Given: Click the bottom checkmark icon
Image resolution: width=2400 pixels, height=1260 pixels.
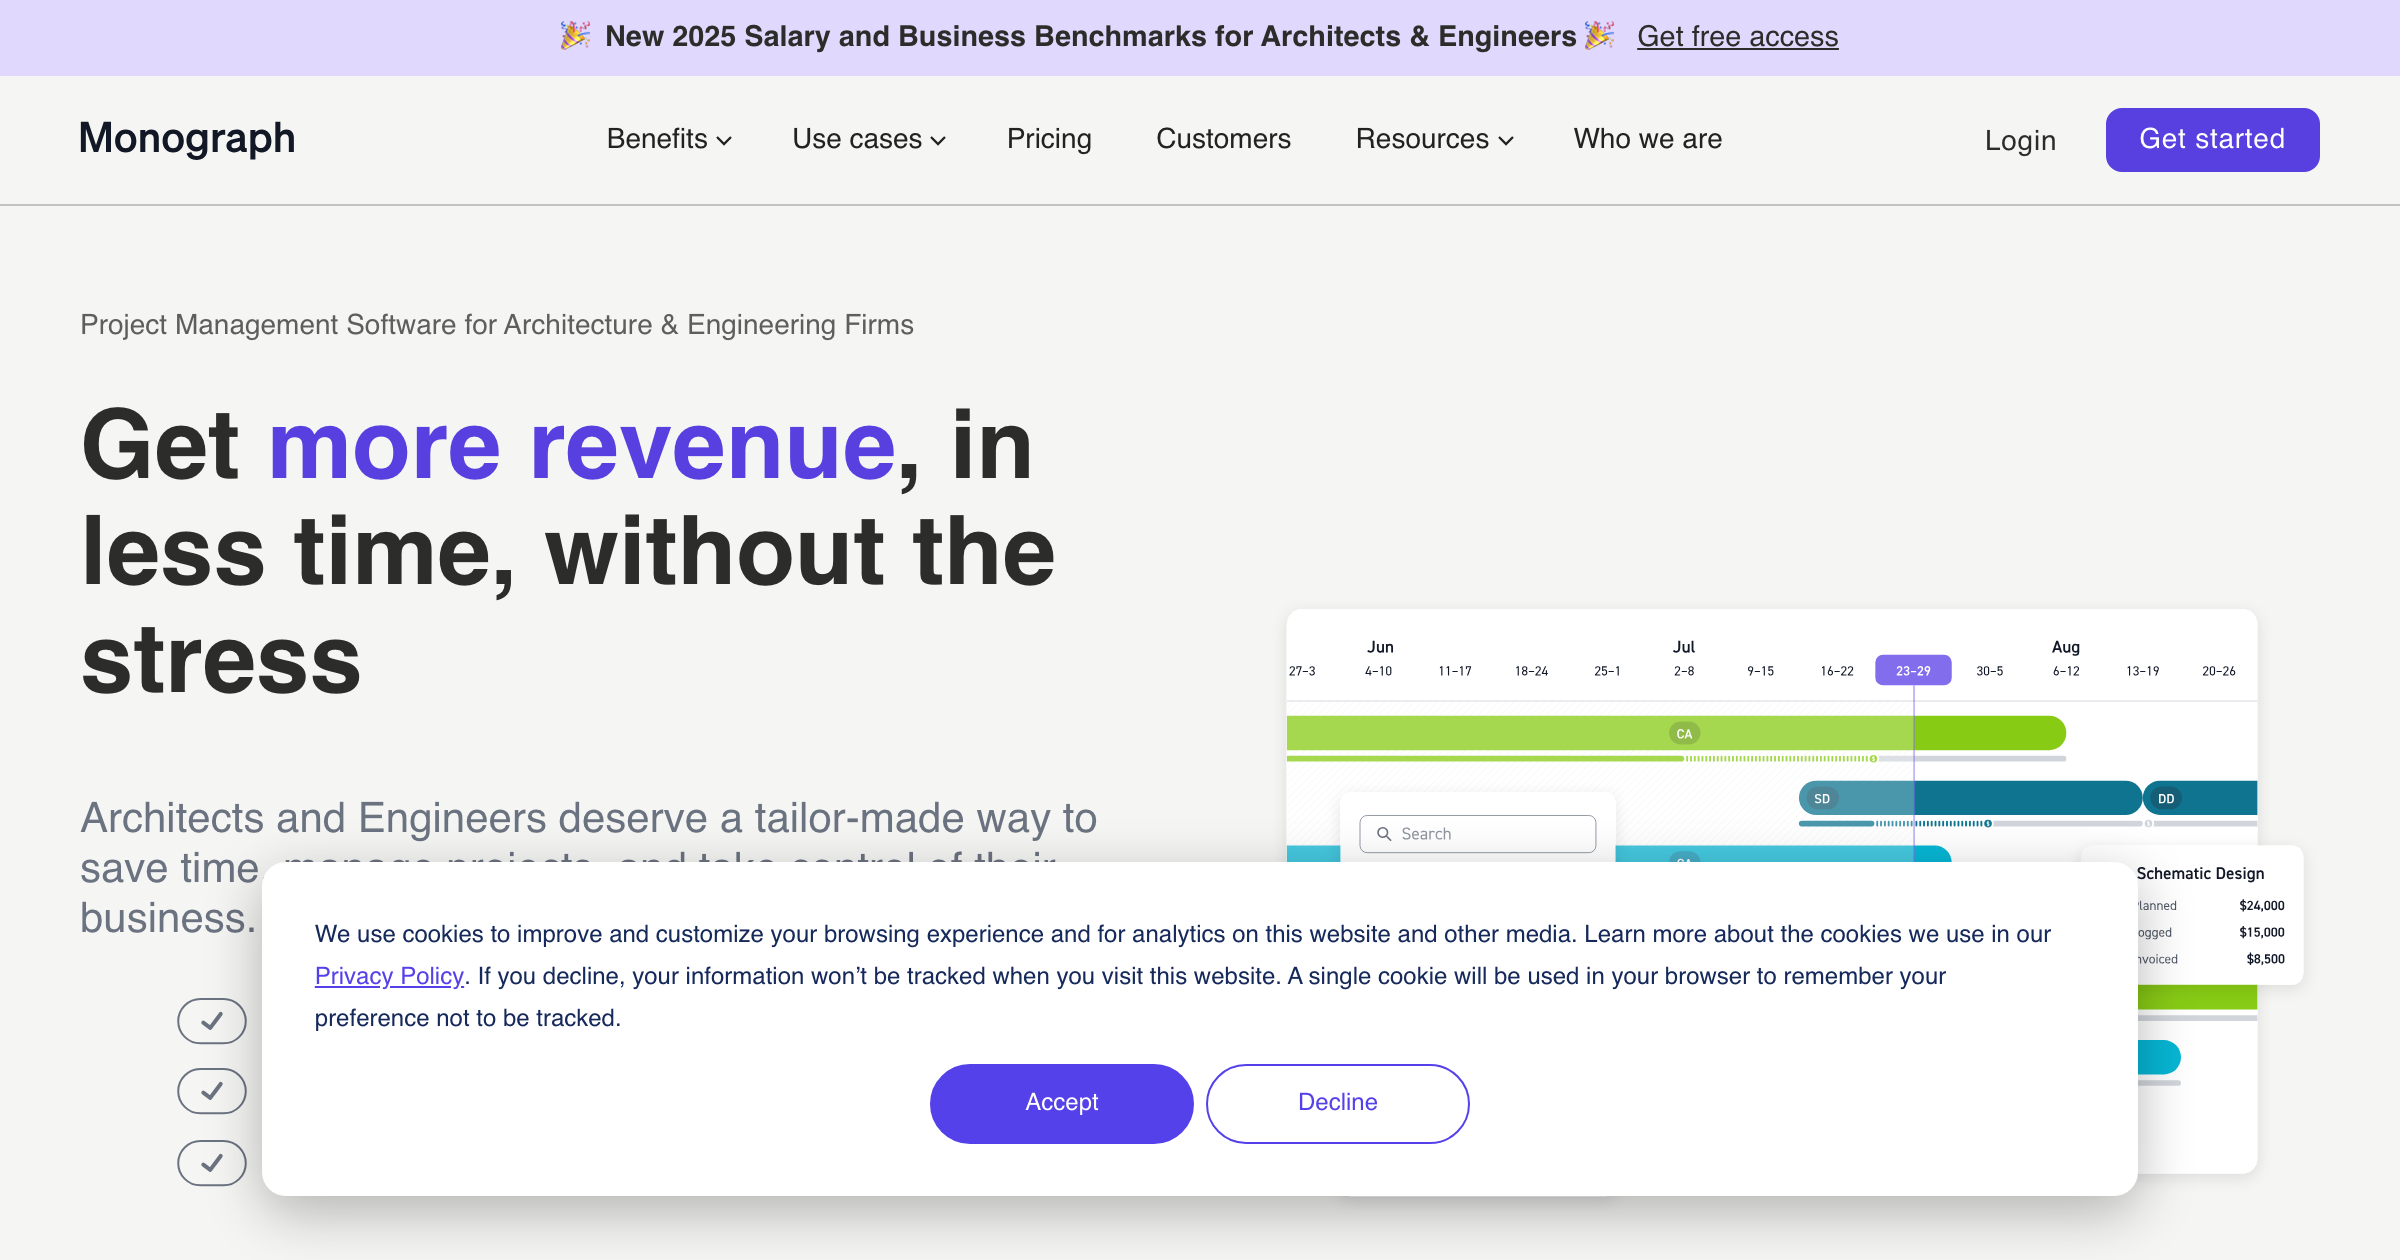Looking at the screenshot, I should [211, 1163].
